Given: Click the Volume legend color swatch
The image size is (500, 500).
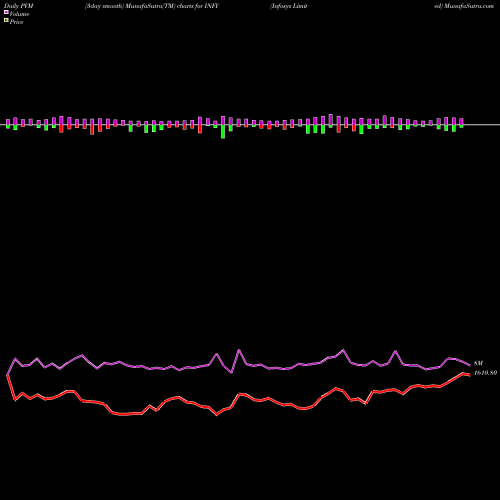Looking at the screenshot, I should (x=6, y=12).
